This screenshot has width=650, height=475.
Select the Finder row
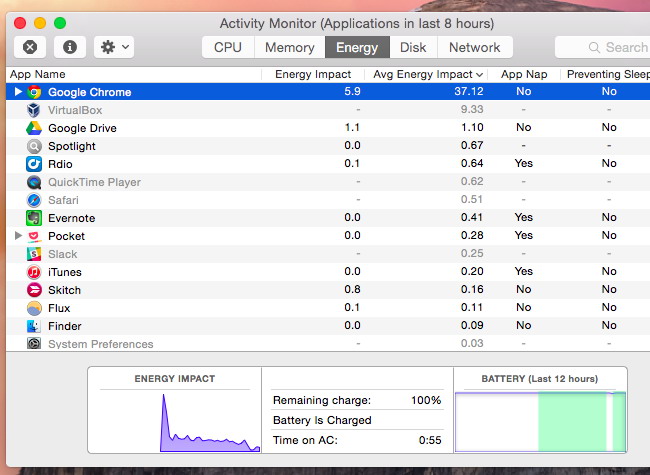[x=328, y=326]
